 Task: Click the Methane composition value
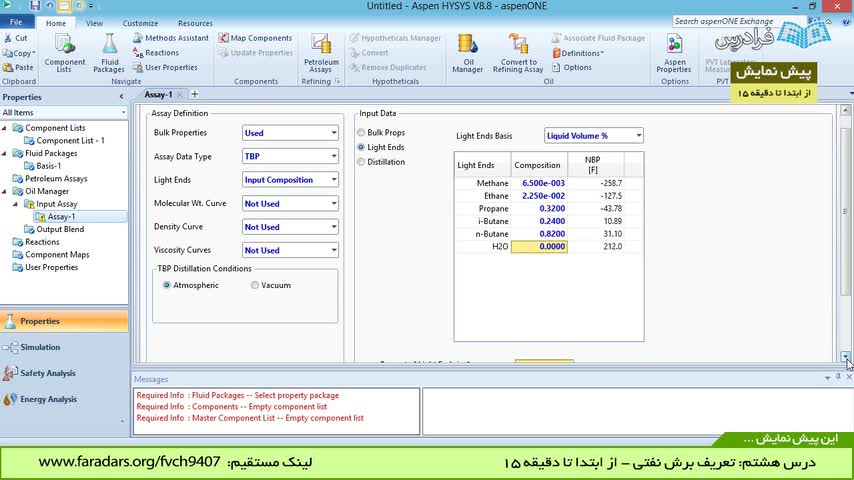click(539, 184)
